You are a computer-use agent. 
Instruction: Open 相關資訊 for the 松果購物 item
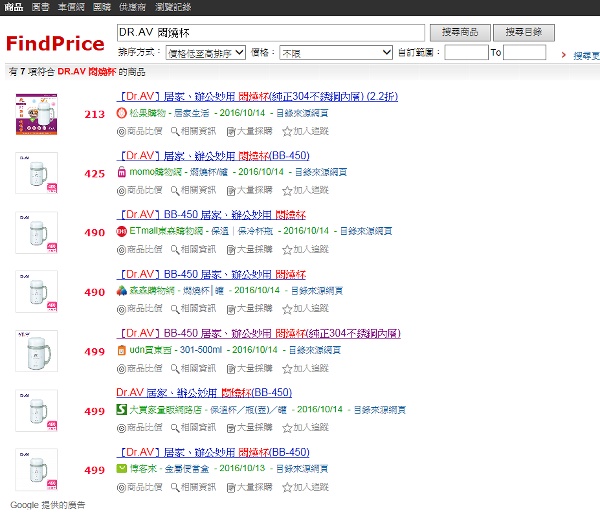click(193, 131)
